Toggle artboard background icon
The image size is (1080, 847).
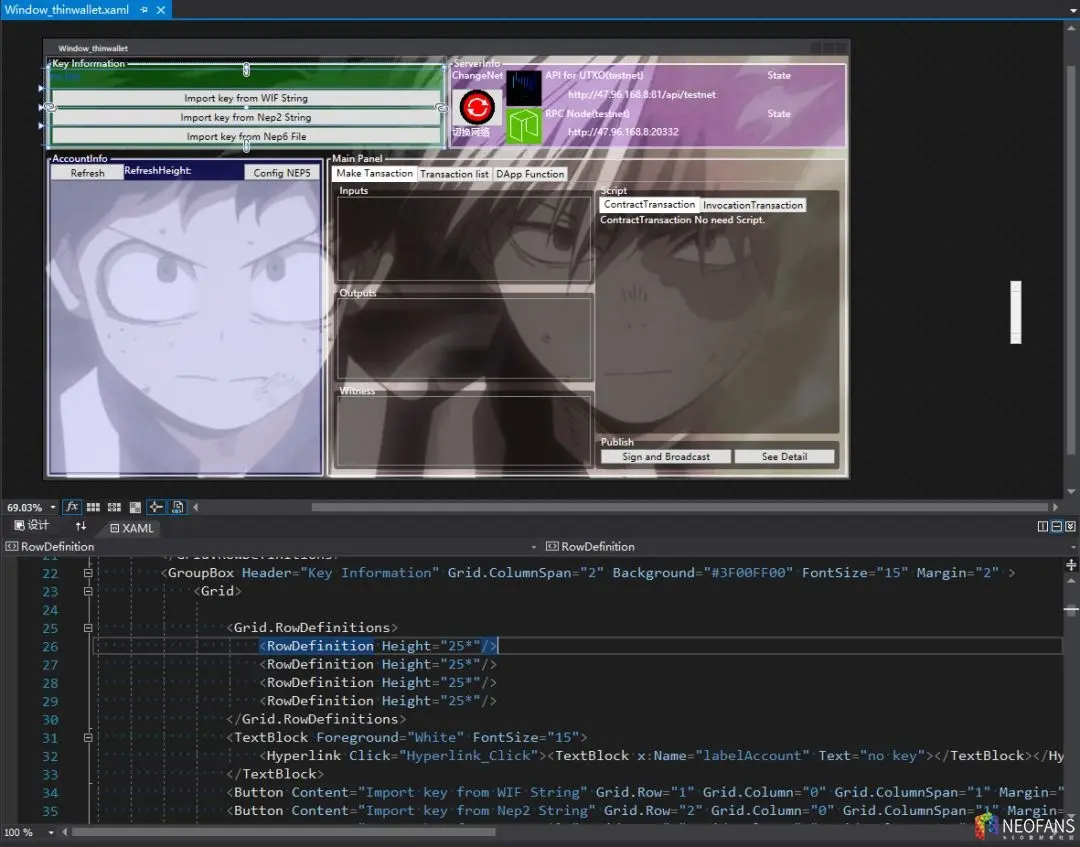135,507
